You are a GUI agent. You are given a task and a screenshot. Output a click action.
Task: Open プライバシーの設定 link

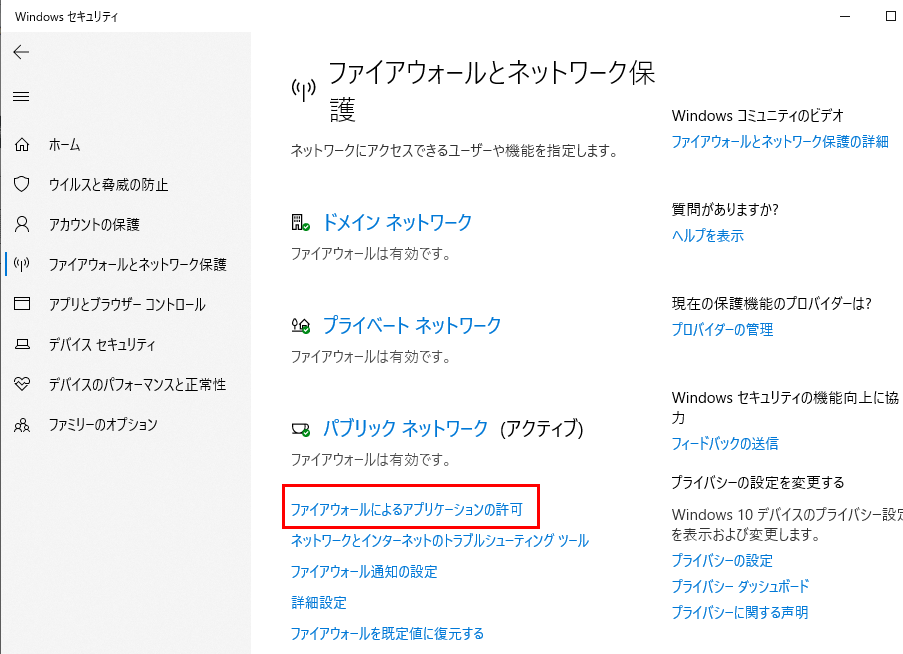722,561
